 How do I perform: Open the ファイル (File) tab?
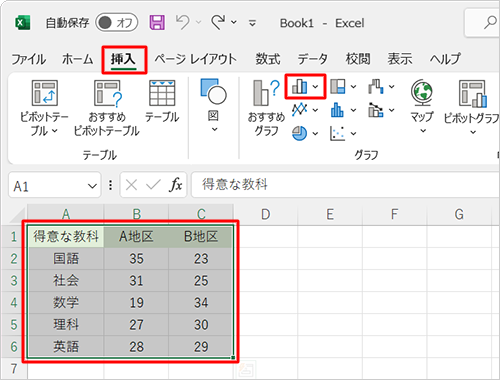[29, 59]
